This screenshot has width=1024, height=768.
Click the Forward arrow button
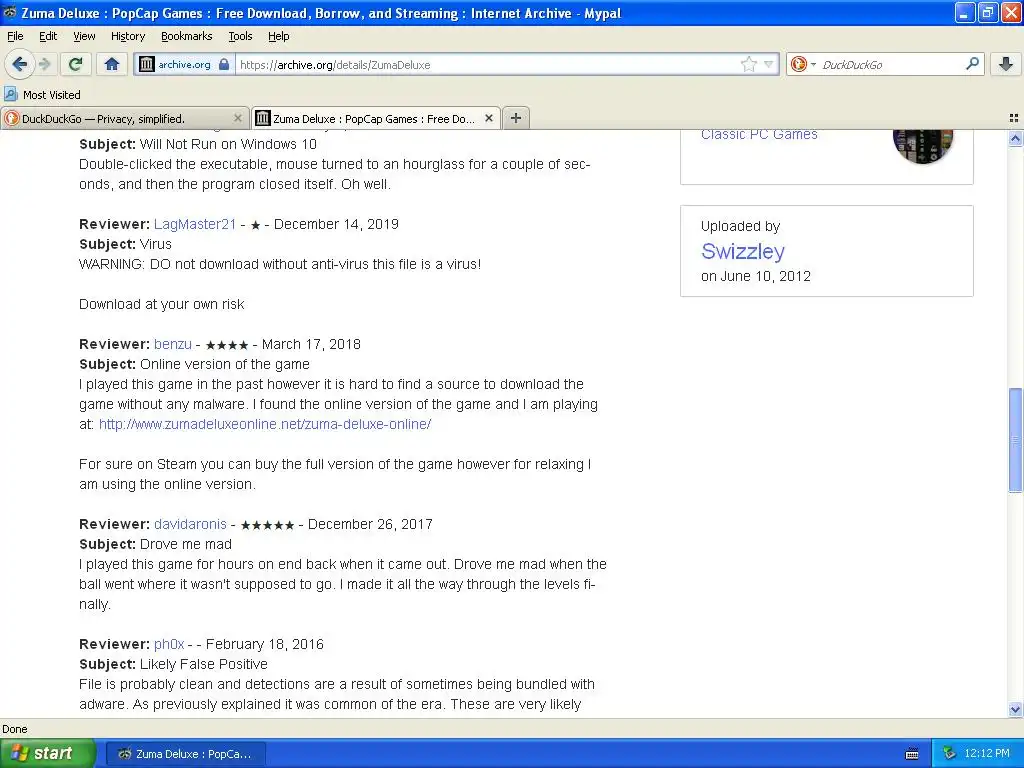[x=45, y=64]
